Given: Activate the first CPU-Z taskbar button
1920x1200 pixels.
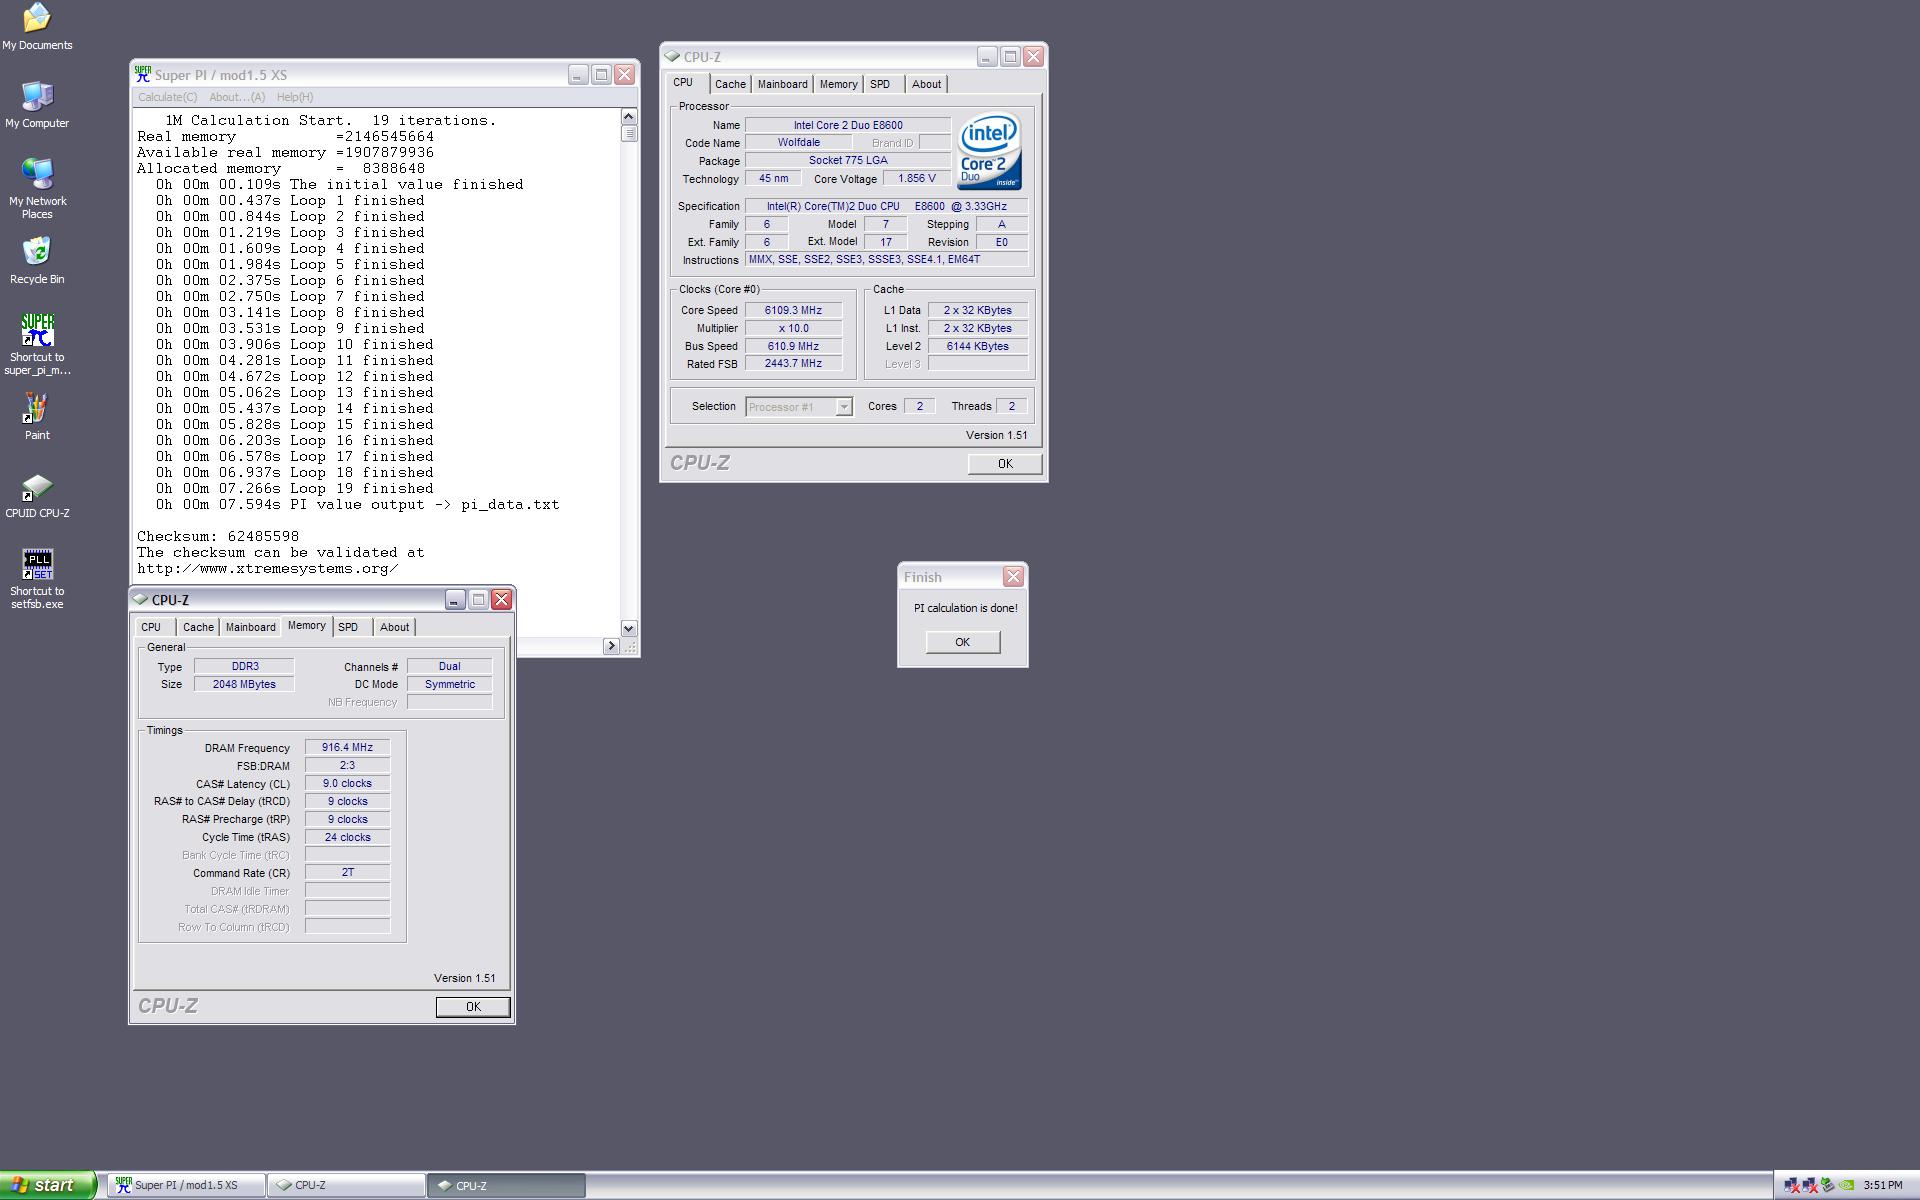Looking at the screenshot, I should point(347,1185).
